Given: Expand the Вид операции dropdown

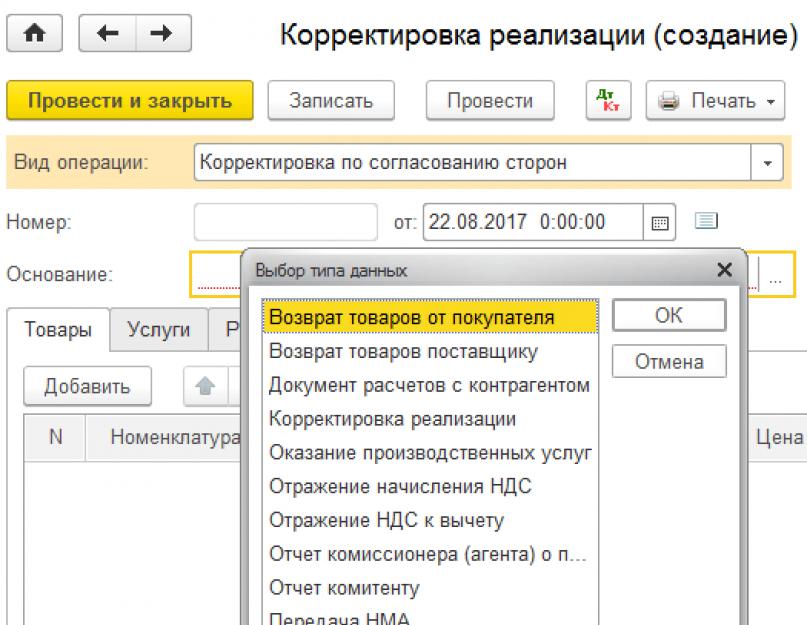Looking at the screenshot, I should 768,162.
